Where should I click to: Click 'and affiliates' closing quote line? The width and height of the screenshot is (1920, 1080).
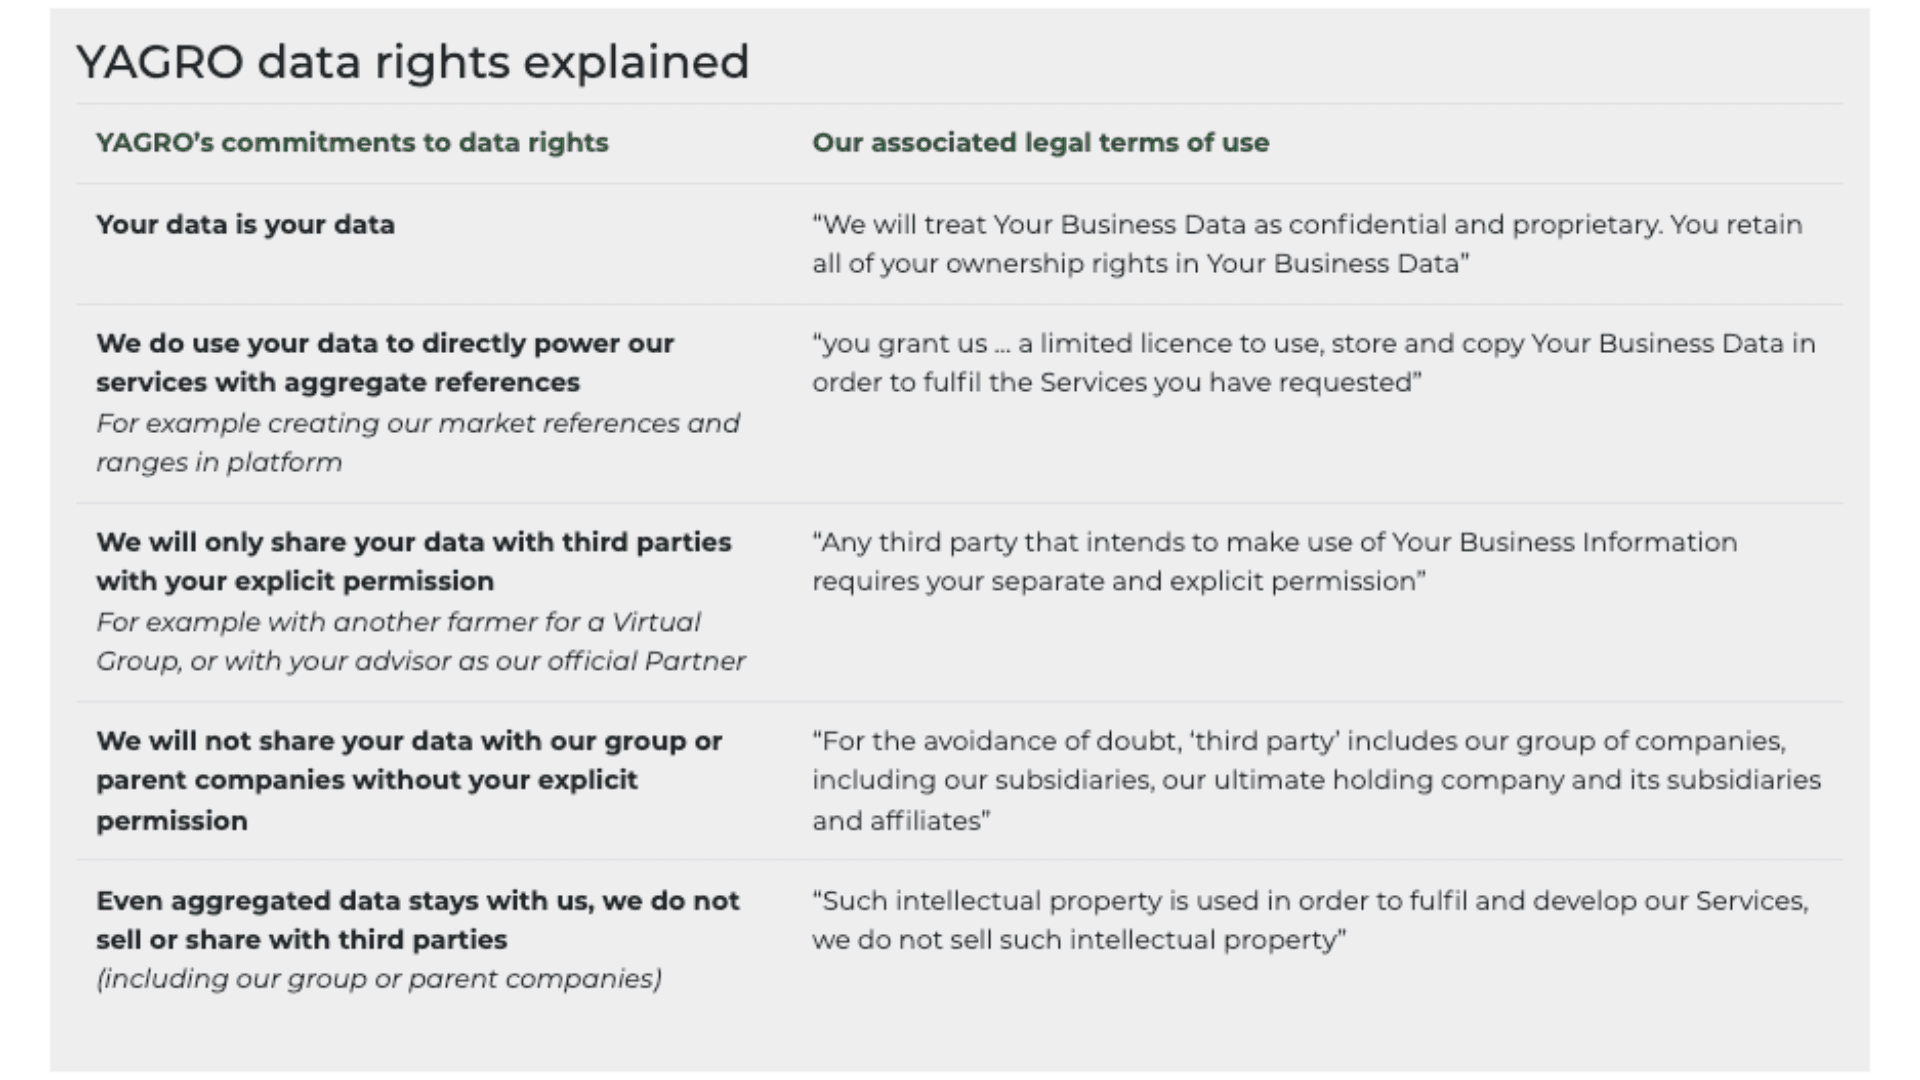tap(901, 820)
